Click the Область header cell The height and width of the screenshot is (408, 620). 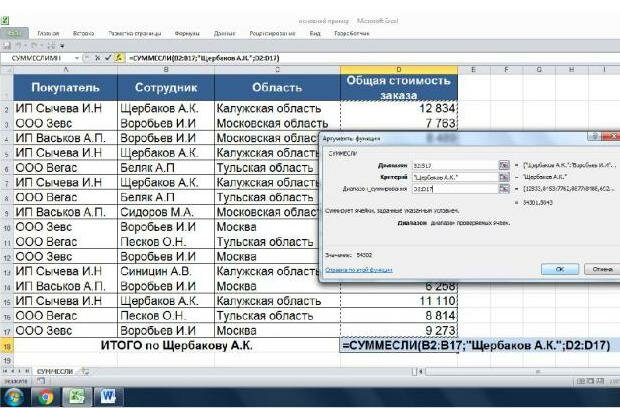pyautogui.click(x=277, y=87)
